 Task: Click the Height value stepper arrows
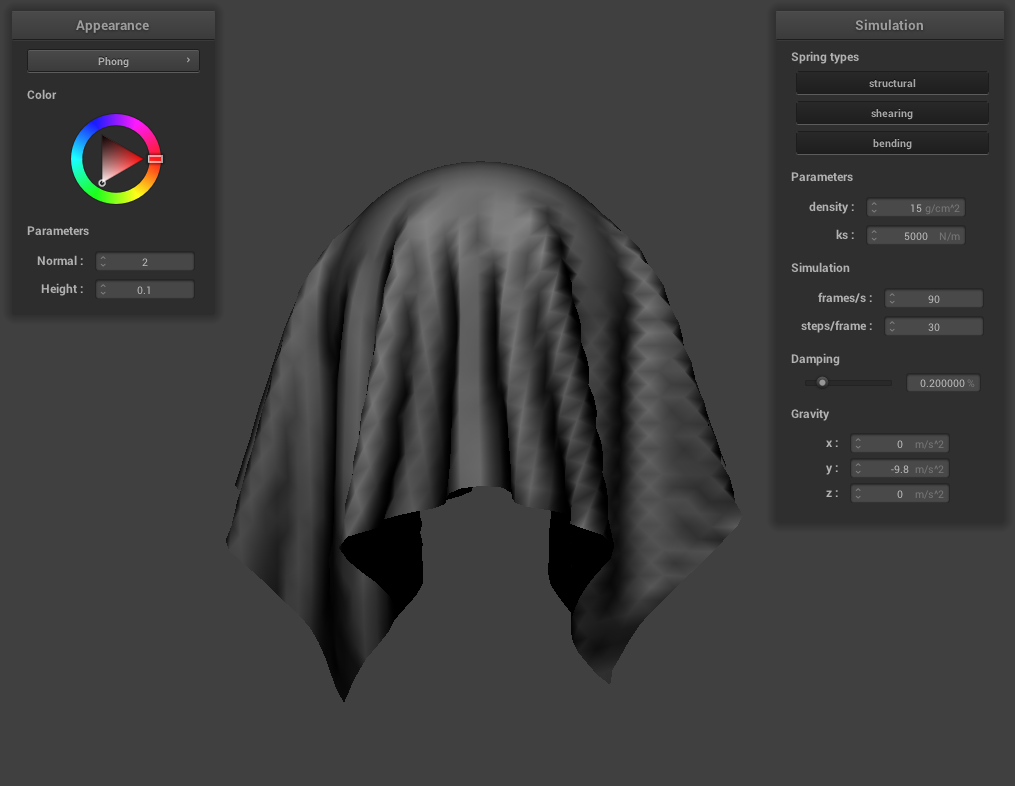103,290
